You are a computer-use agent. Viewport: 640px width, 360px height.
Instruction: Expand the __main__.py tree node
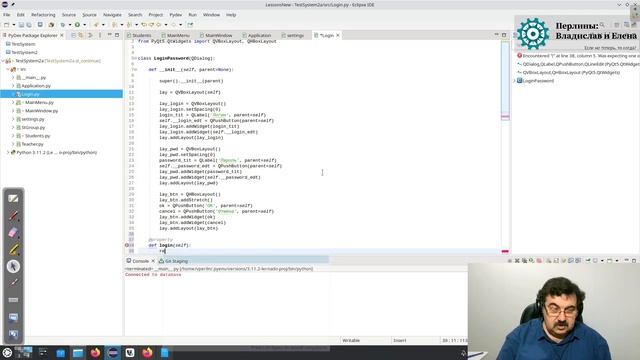[13, 78]
